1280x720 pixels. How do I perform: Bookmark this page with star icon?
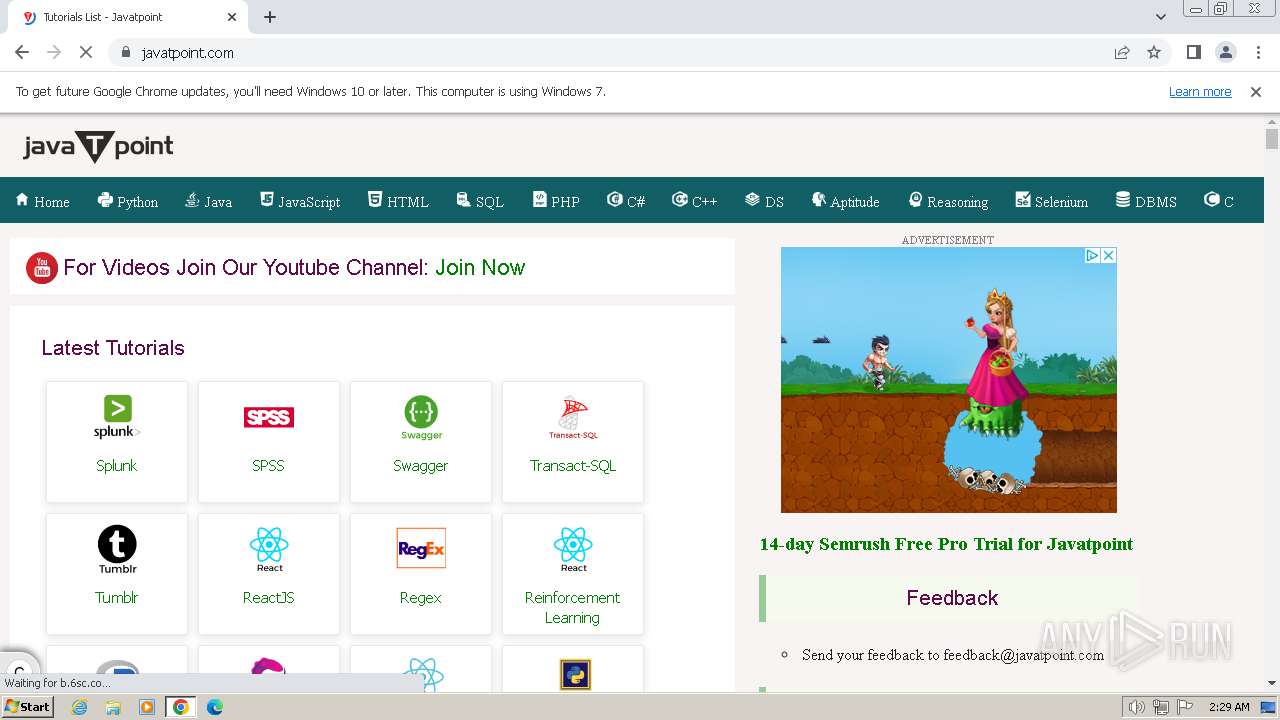[x=1154, y=52]
